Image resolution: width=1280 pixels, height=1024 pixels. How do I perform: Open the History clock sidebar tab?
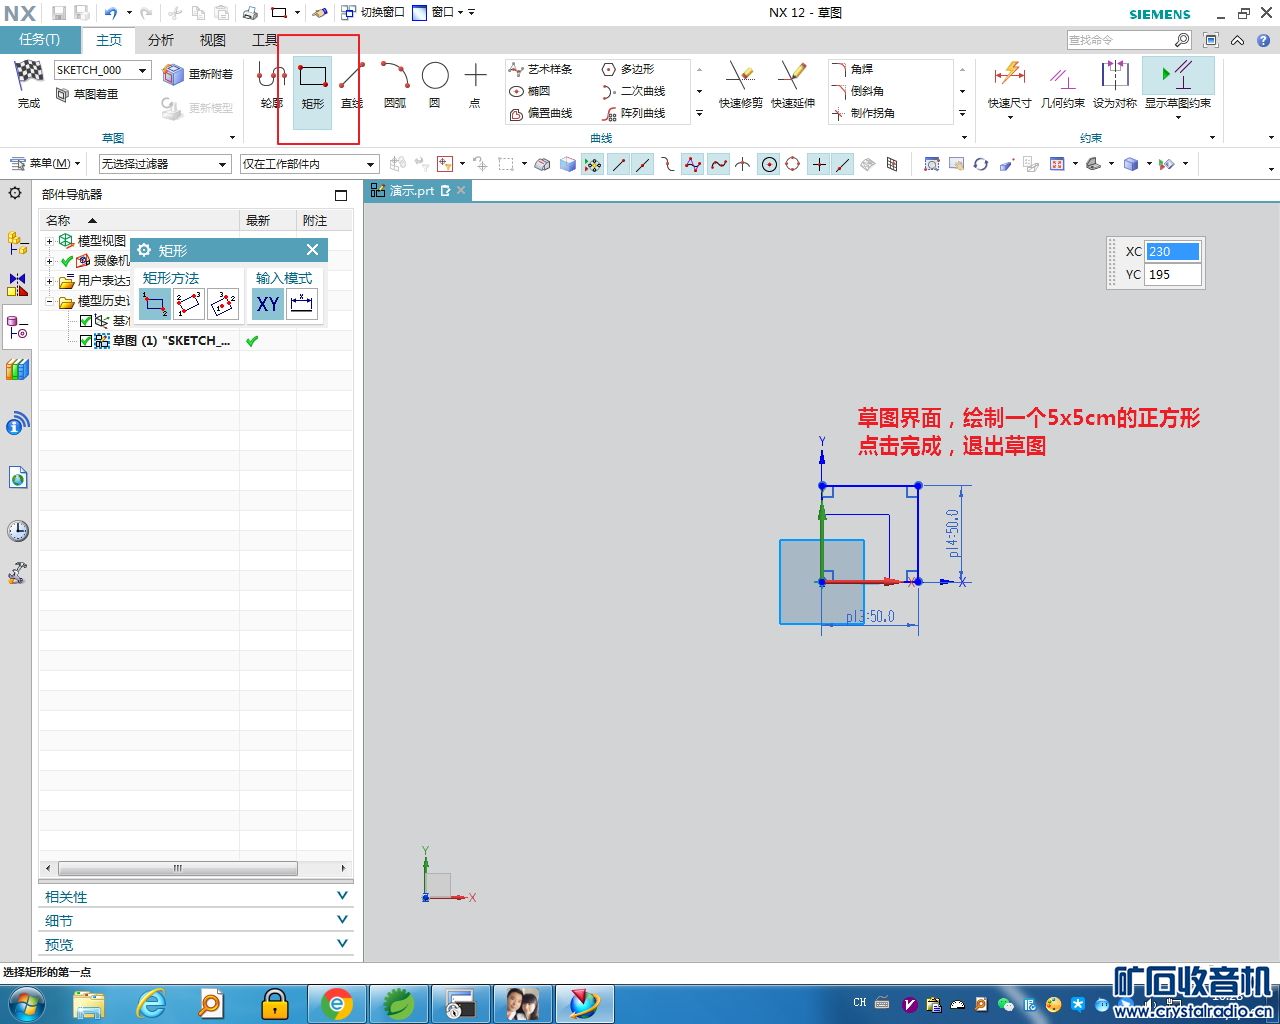[17, 530]
